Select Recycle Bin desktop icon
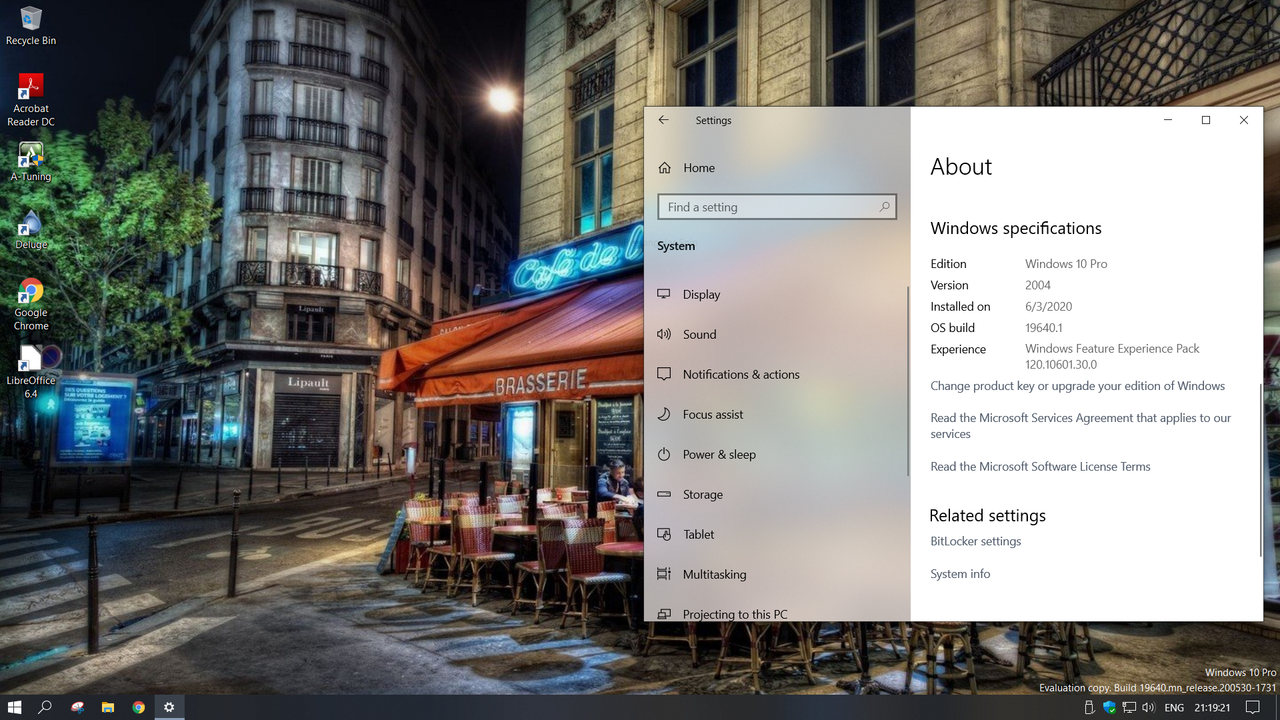 31,26
